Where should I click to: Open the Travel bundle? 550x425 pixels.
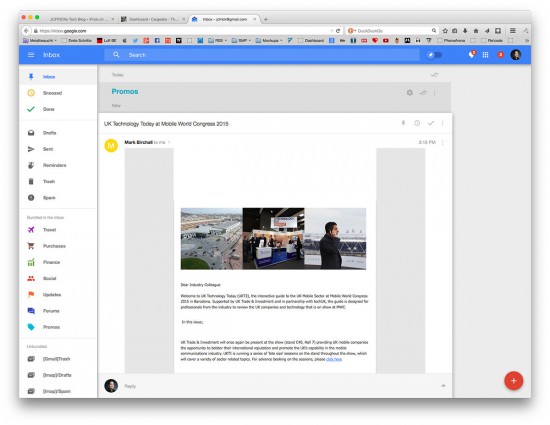coord(58,230)
